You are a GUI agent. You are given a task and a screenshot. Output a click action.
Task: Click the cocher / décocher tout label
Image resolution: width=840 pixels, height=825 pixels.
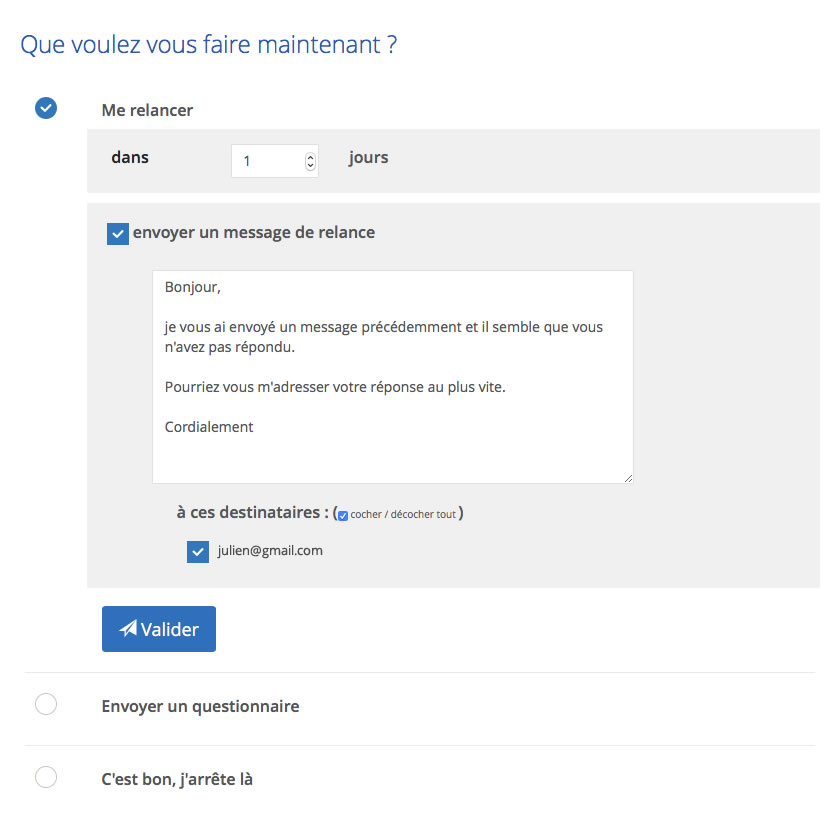(x=403, y=514)
